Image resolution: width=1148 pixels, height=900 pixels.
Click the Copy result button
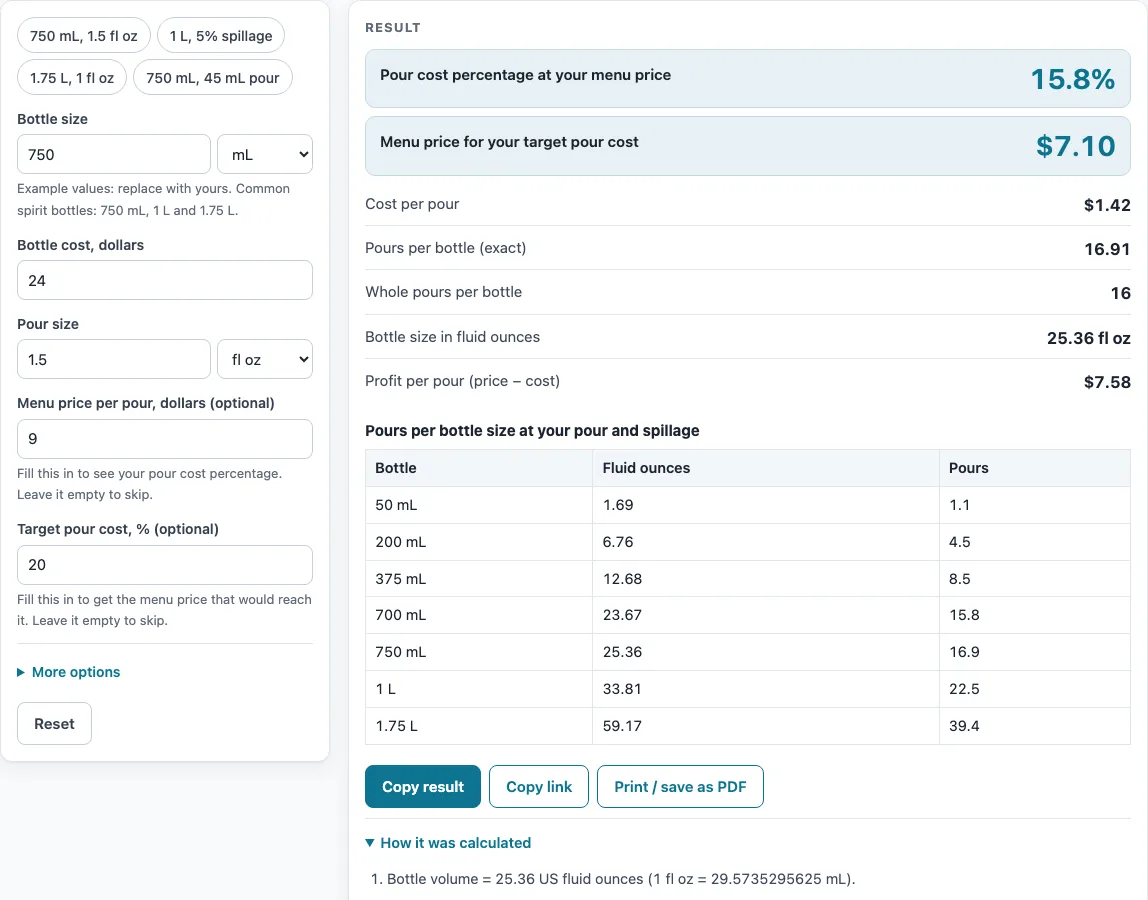click(423, 786)
